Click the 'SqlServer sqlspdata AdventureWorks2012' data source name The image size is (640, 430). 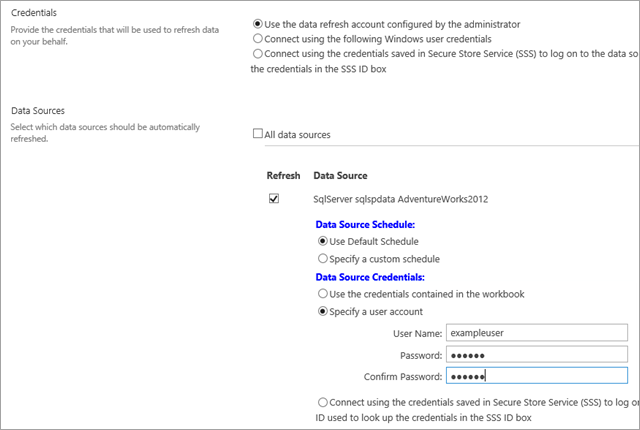(401, 199)
